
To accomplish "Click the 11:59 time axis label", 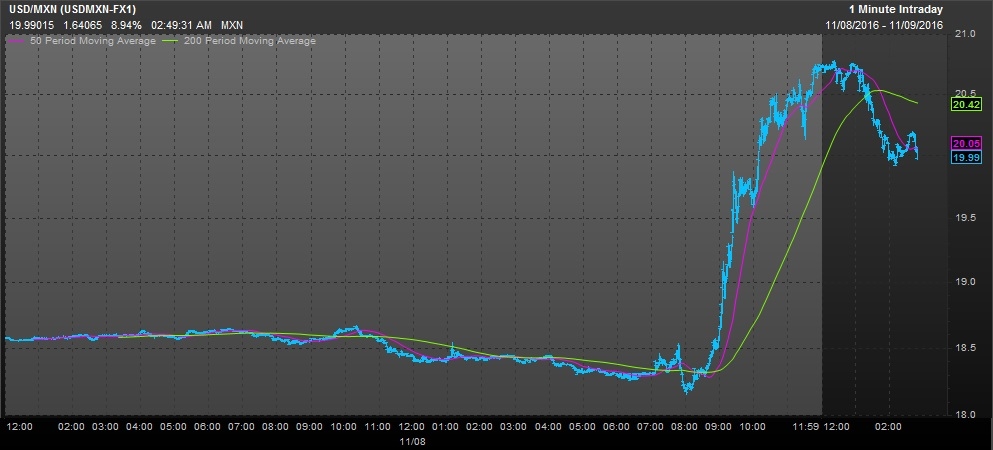I will coord(806,426).
